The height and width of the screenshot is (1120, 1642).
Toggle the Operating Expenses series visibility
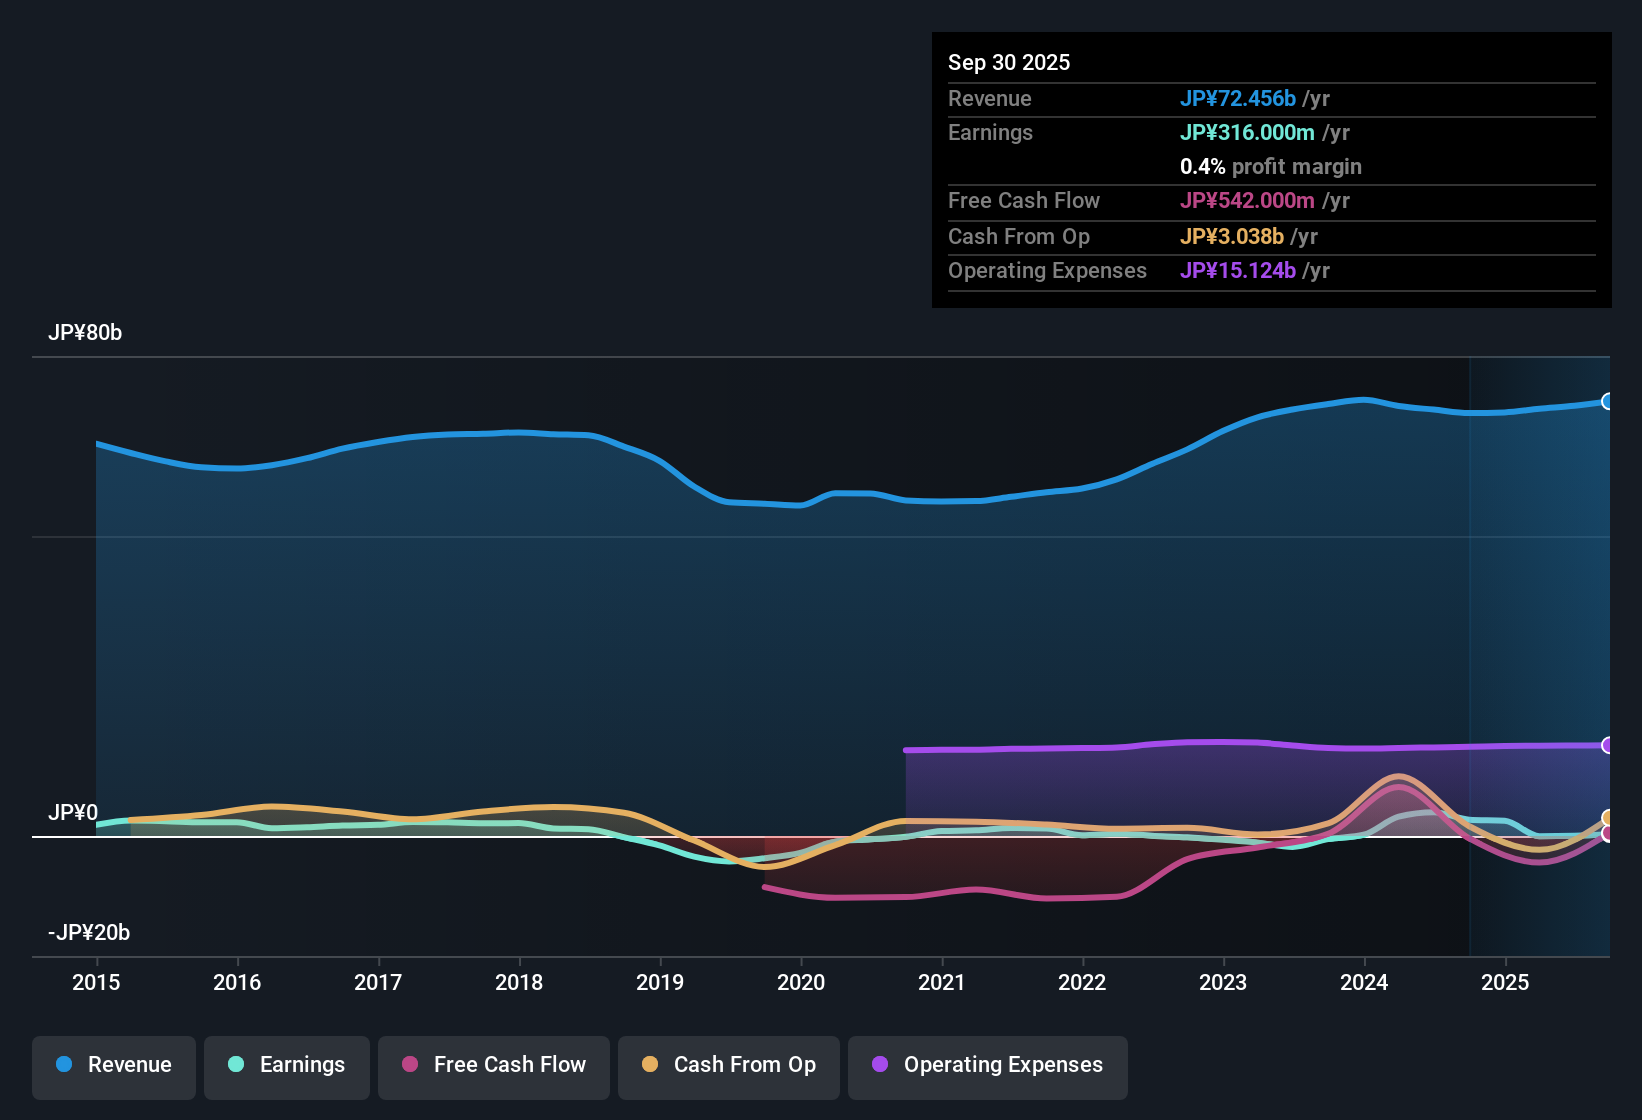[987, 1065]
